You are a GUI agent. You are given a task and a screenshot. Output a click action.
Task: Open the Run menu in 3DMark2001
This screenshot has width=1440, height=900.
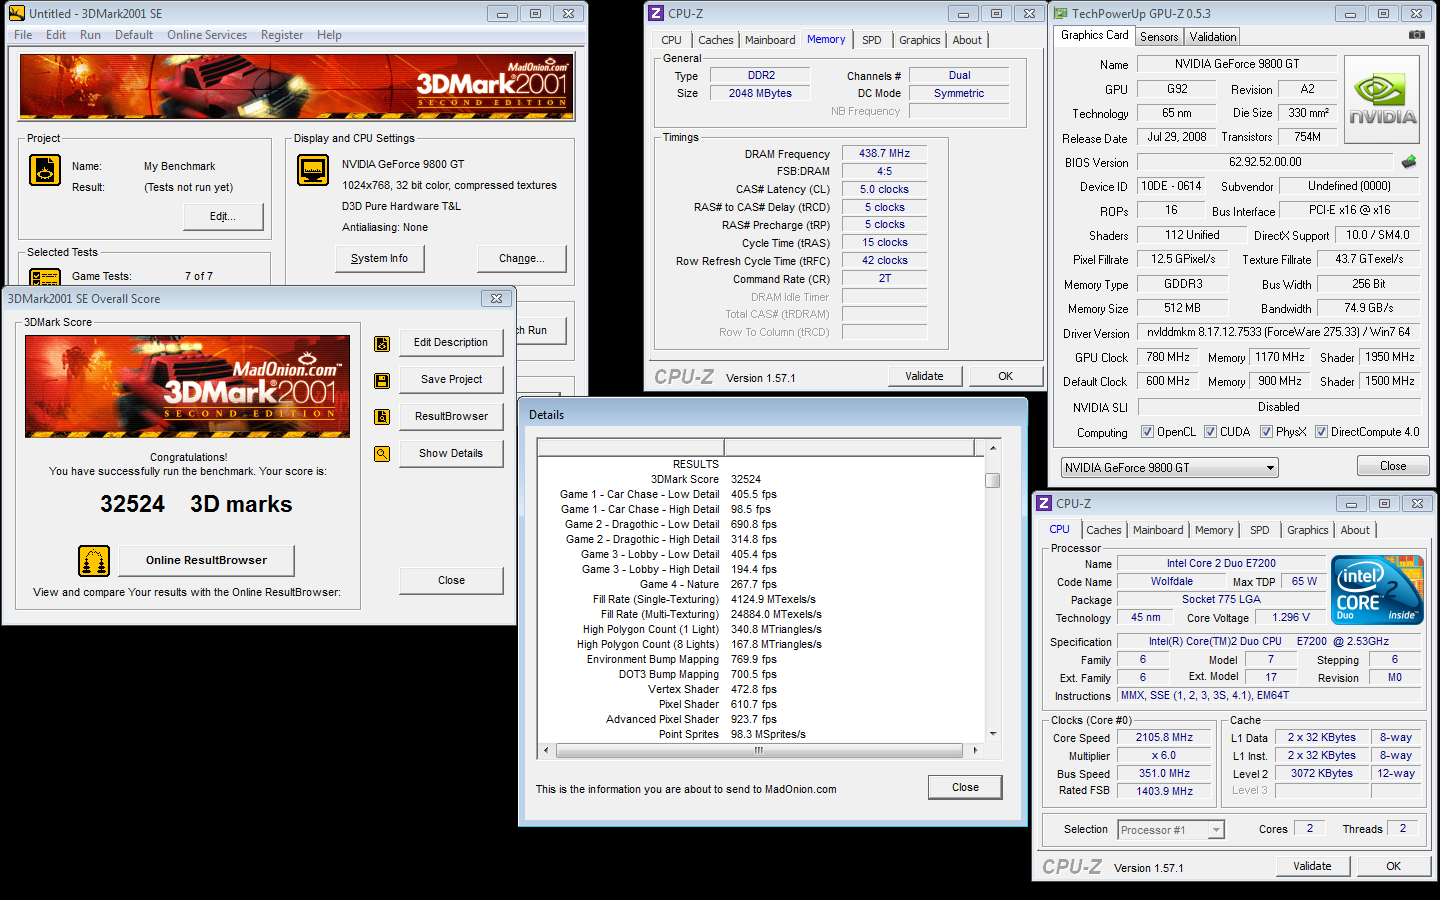tap(90, 35)
